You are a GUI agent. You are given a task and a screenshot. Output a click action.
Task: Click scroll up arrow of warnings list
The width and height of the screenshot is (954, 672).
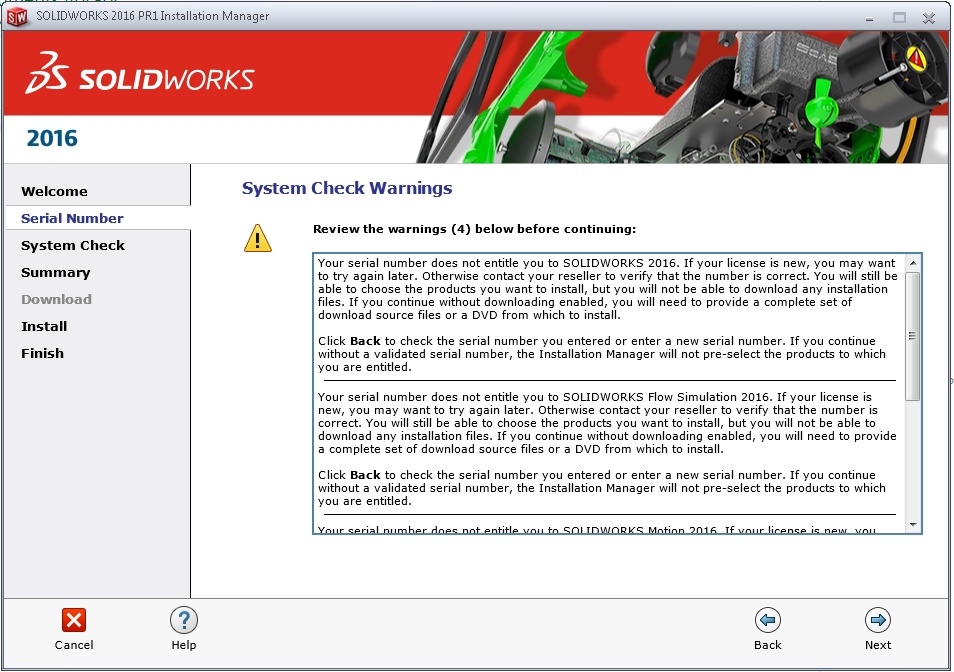[913, 263]
